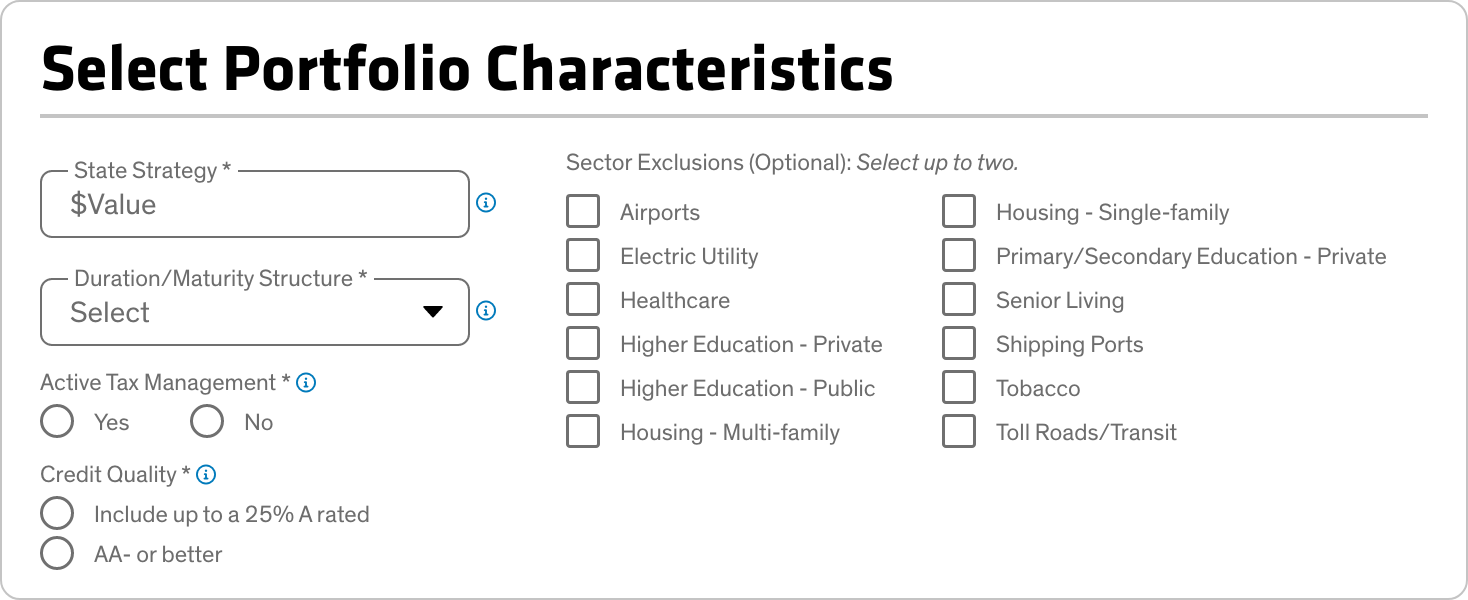
Task: Click the Active Tax Management info icon
Action: coord(307,383)
